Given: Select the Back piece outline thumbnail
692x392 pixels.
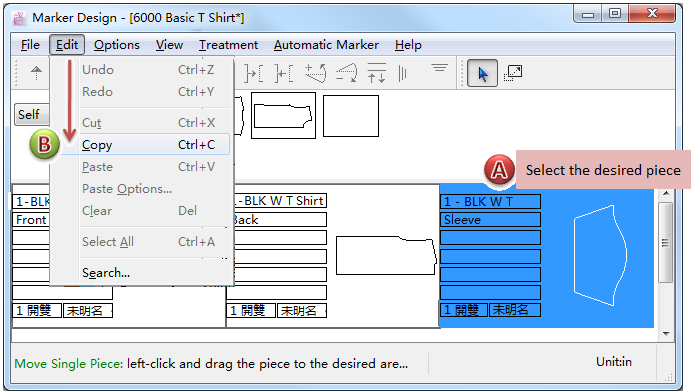Looking at the screenshot, I should tap(386, 255).
